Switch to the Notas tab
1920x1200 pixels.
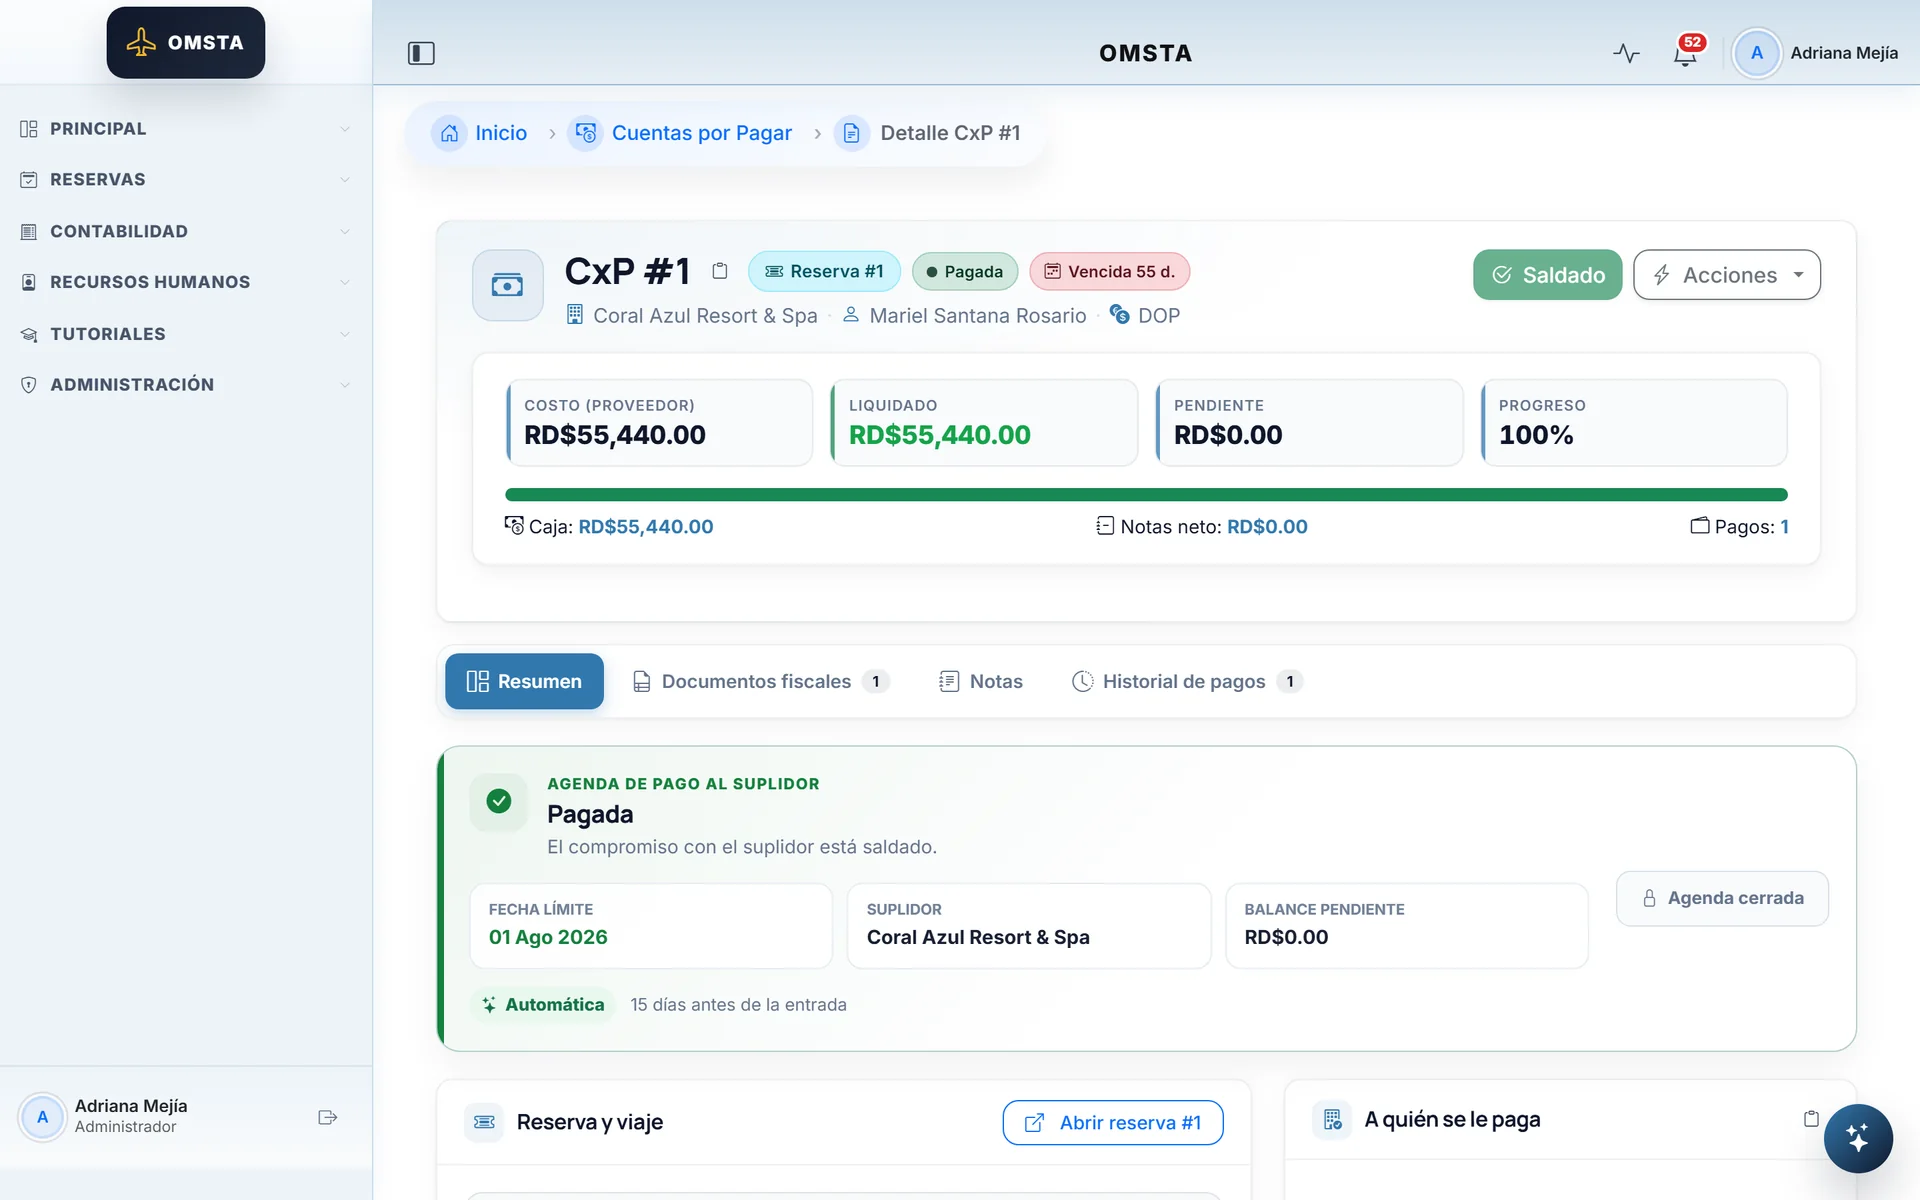pyautogui.click(x=981, y=681)
